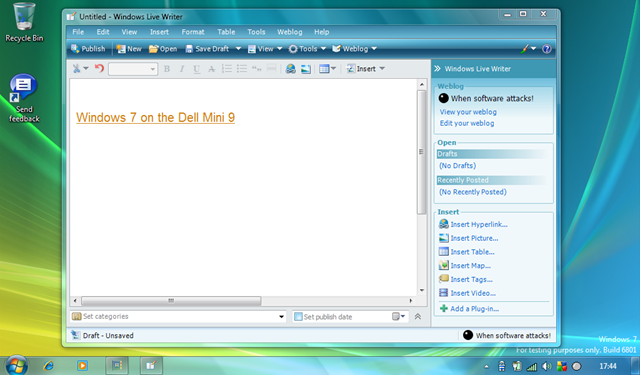The height and width of the screenshot is (375, 640).
Task: Show hidden system tray icons arrow
Action: point(486,366)
